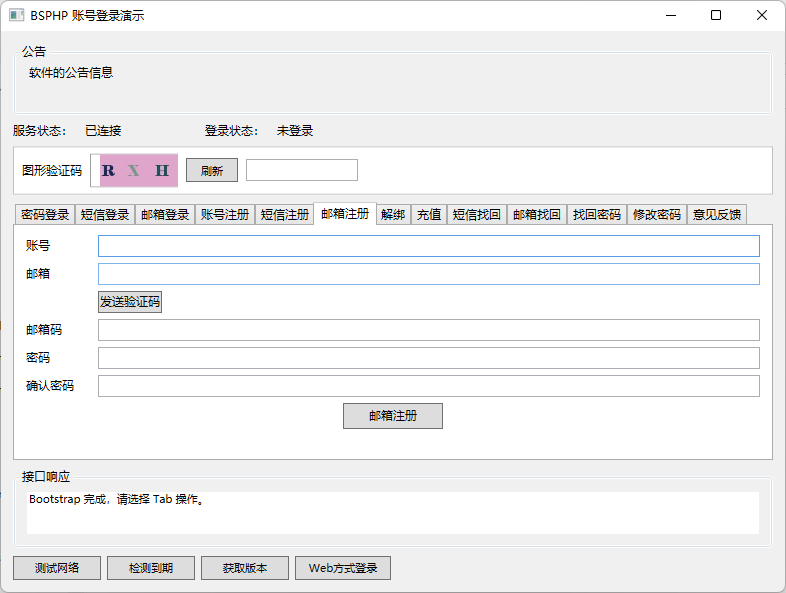Submit with the 邮箱注册 button
This screenshot has width=786, height=593.
point(393,416)
